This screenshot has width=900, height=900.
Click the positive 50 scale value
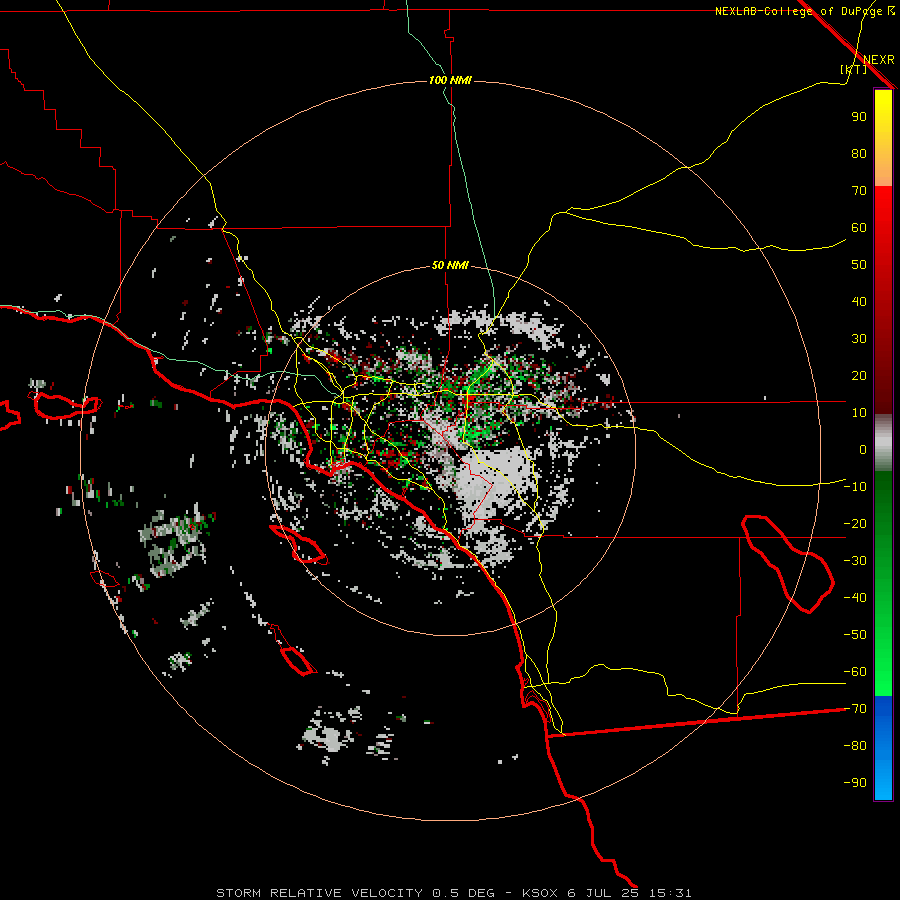(x=859, y=265)
